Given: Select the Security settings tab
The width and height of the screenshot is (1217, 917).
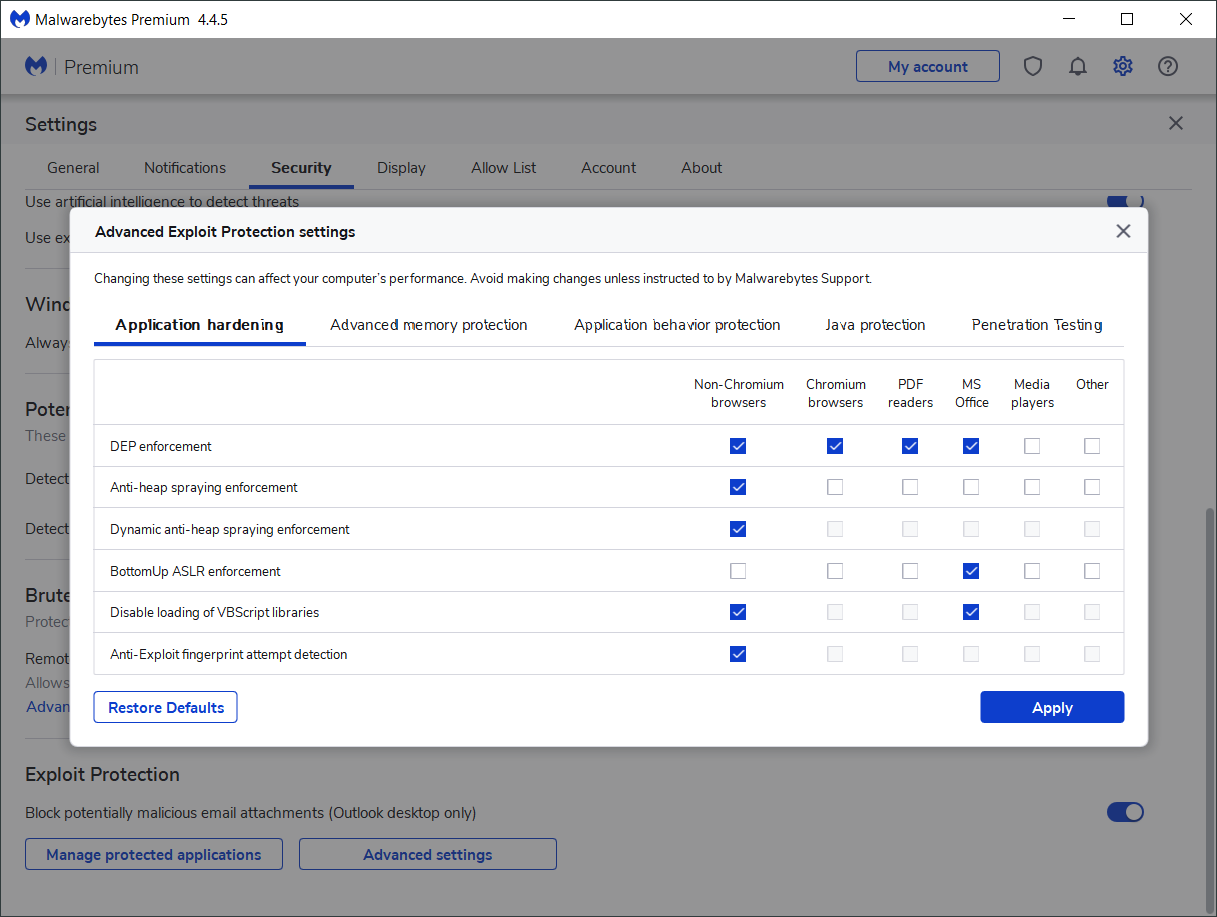Looking at the screenshot, I should pos(301,168).
